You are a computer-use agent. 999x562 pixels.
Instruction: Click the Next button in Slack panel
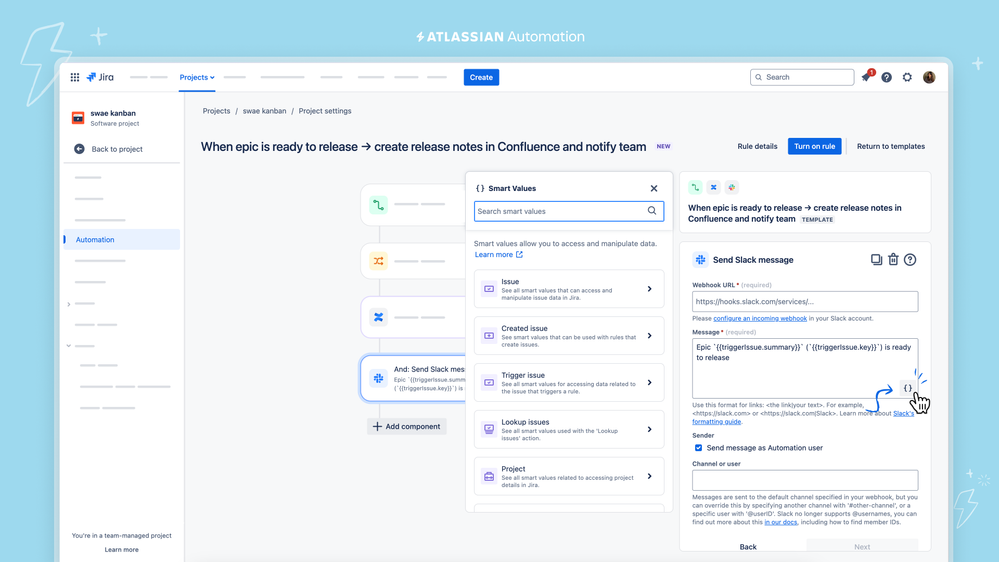click(862, 547)
